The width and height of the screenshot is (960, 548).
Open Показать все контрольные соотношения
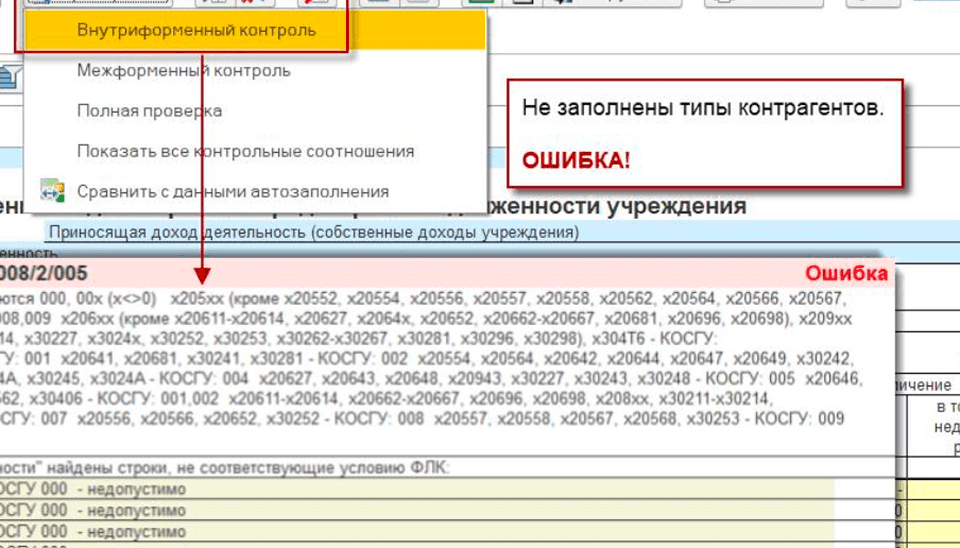(245, 151)
